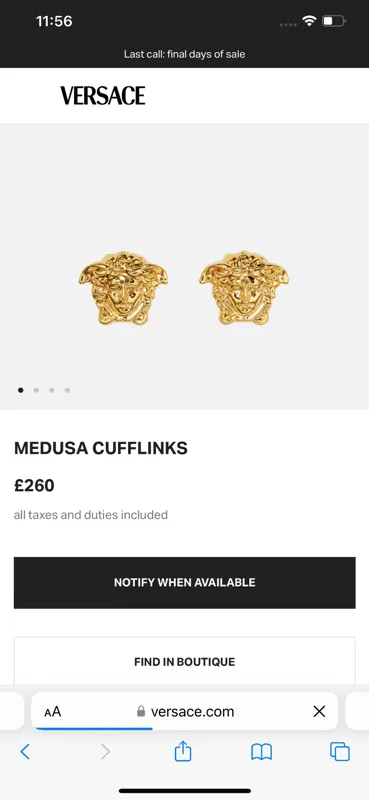The height and width of the screenshot is (800, 369).
Task: Tap the left gold Medusa cufflink image
Action: (124, 288)
